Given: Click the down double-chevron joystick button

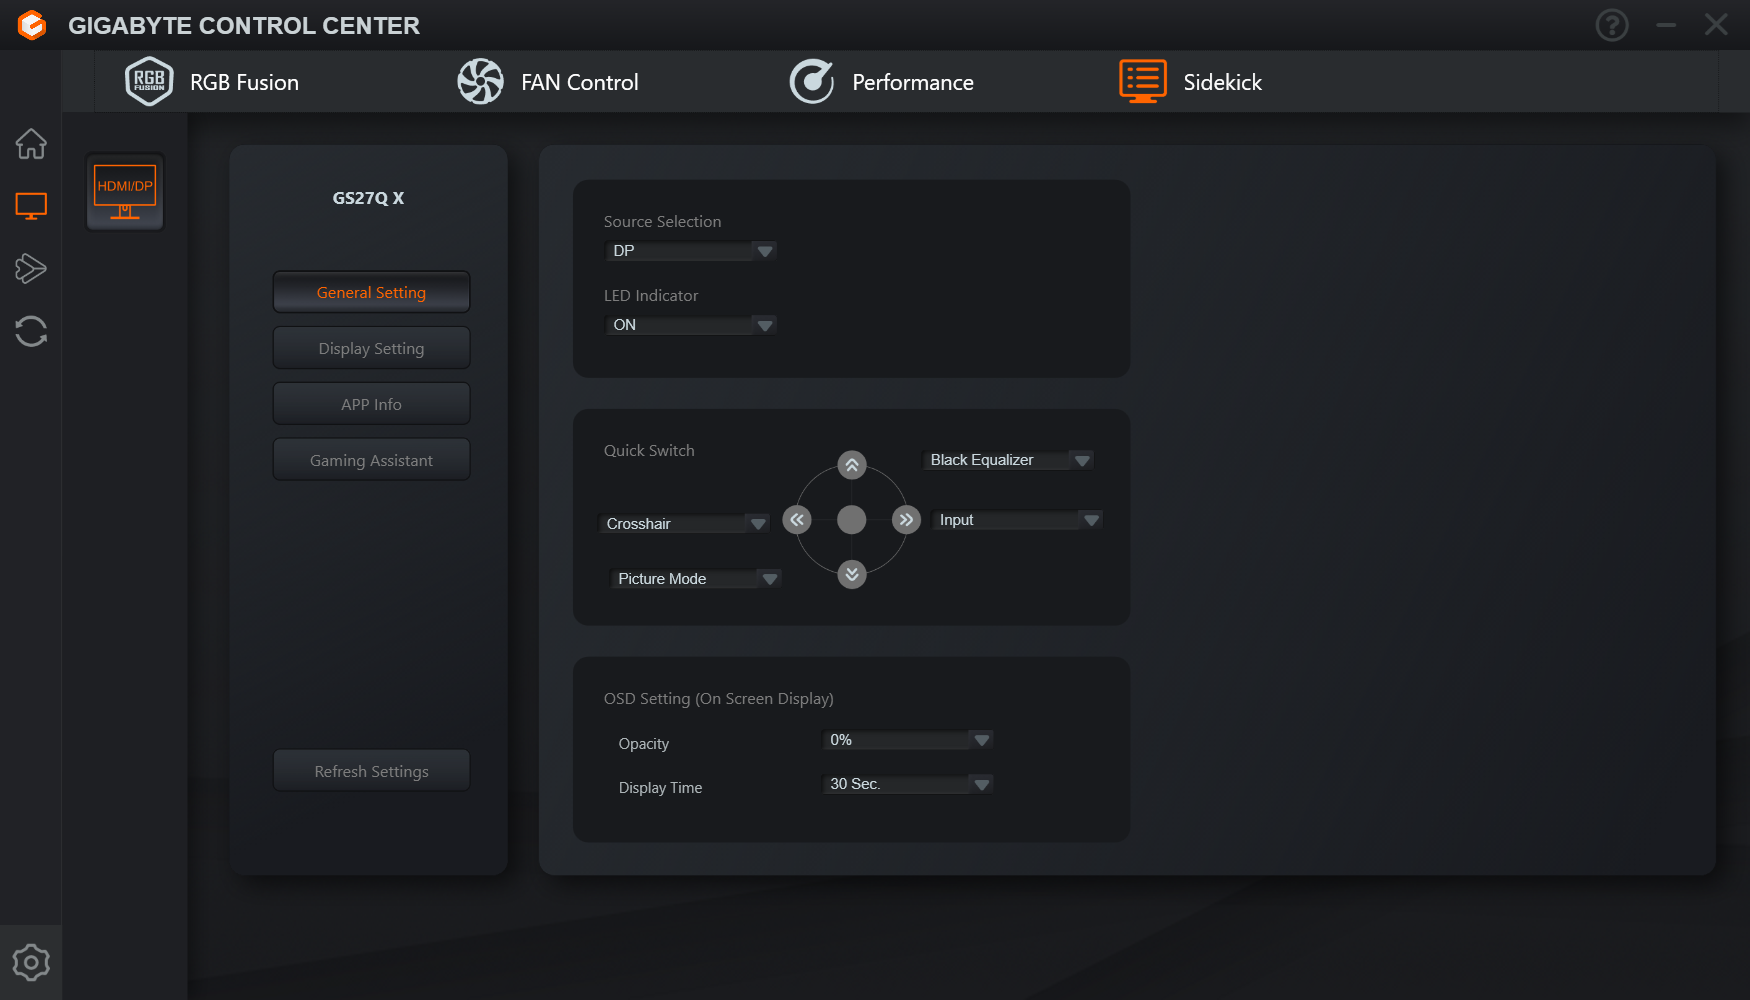Looking at the screenshot, I should (852, 574).
